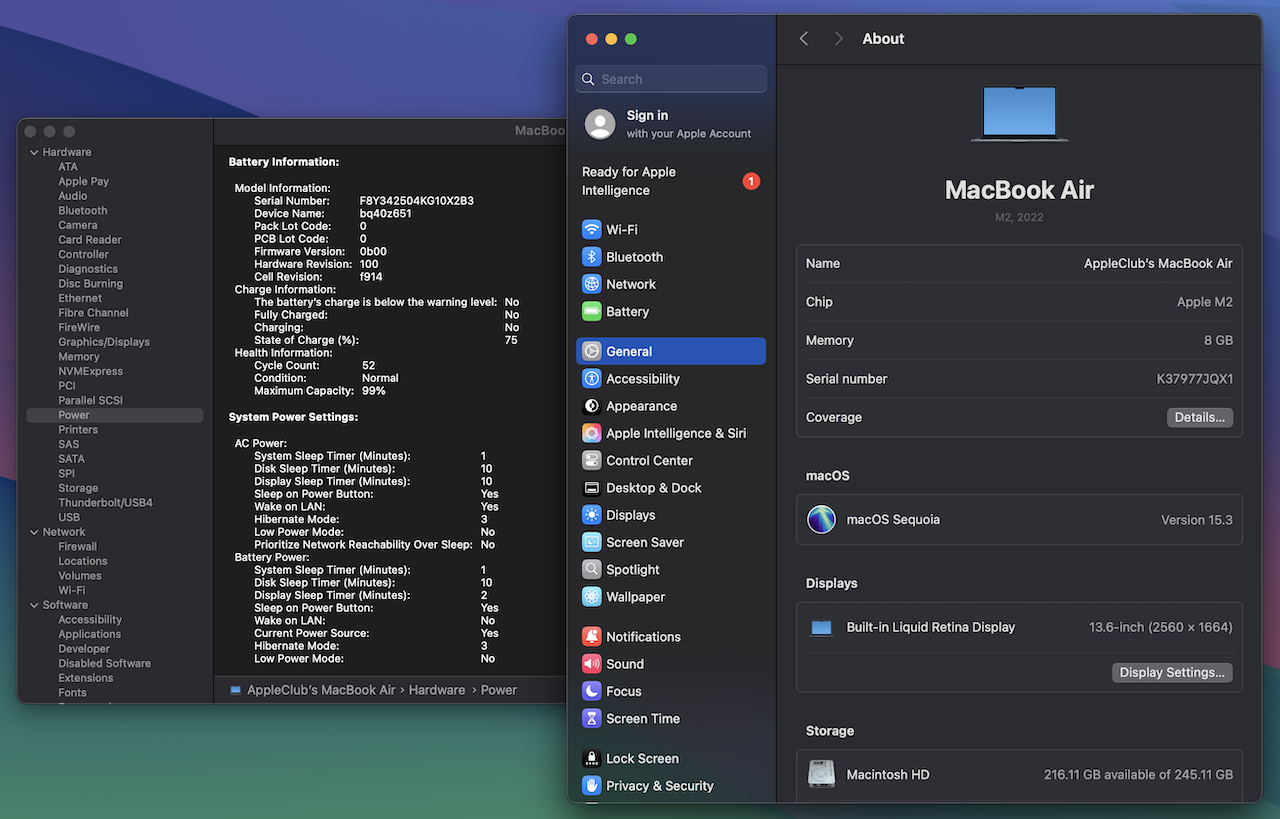Click the Built-in Liquid Retina Display icon
This screenshot has height=819, width=1280.
tap(822, 628)
